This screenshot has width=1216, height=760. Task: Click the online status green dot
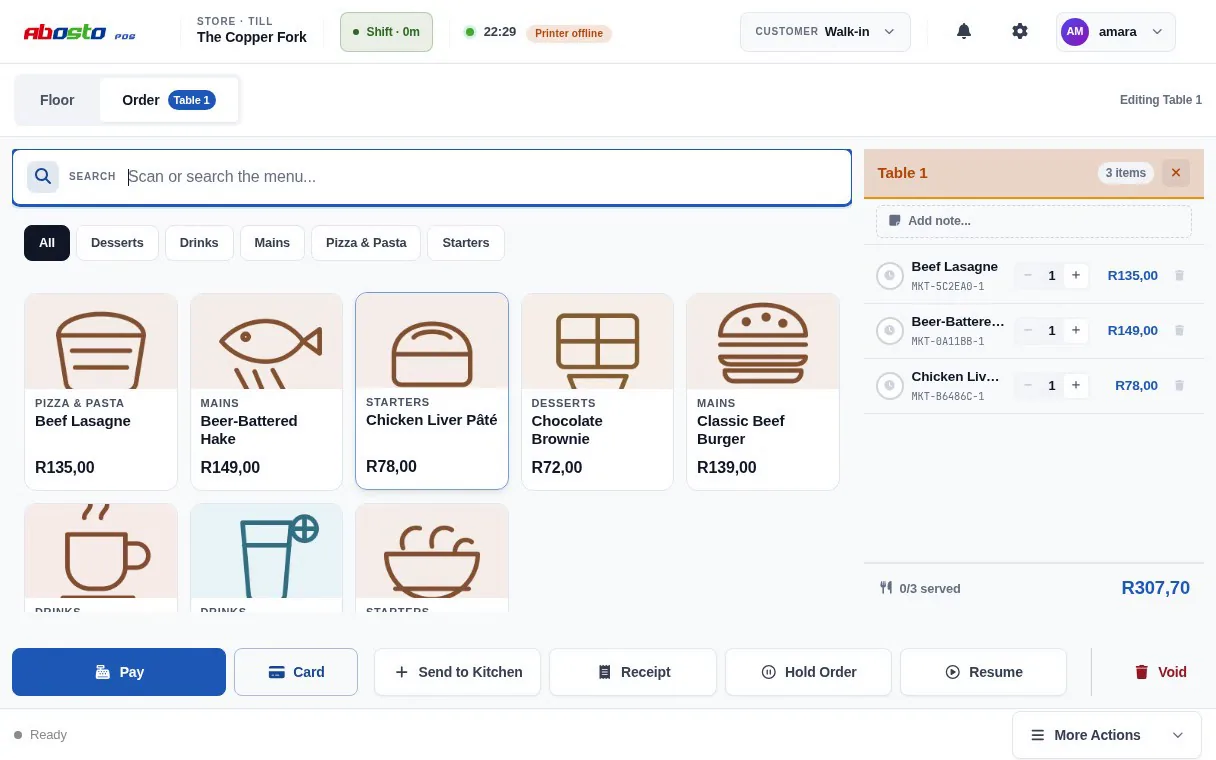[470, 32]
